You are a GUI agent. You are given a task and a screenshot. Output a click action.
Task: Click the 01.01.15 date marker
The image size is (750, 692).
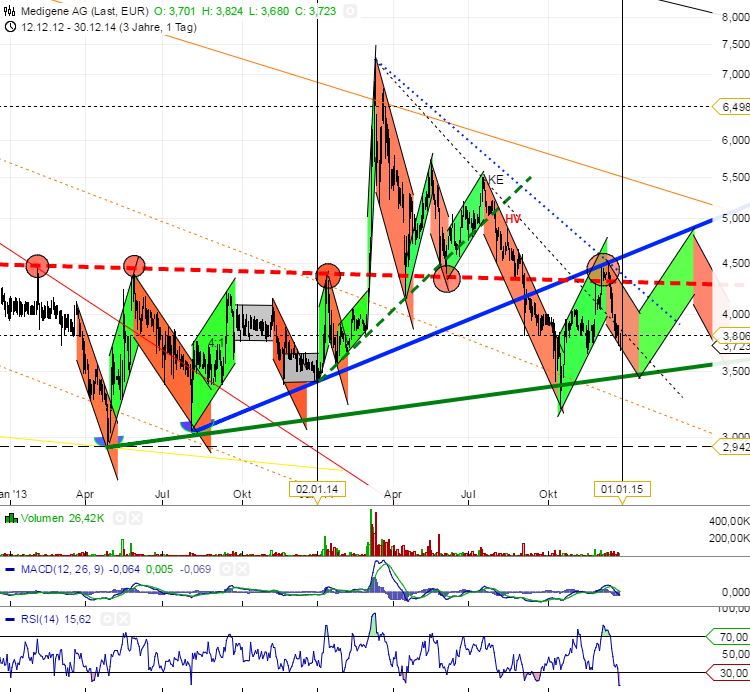pyautogui.click(x=622, y=489)
